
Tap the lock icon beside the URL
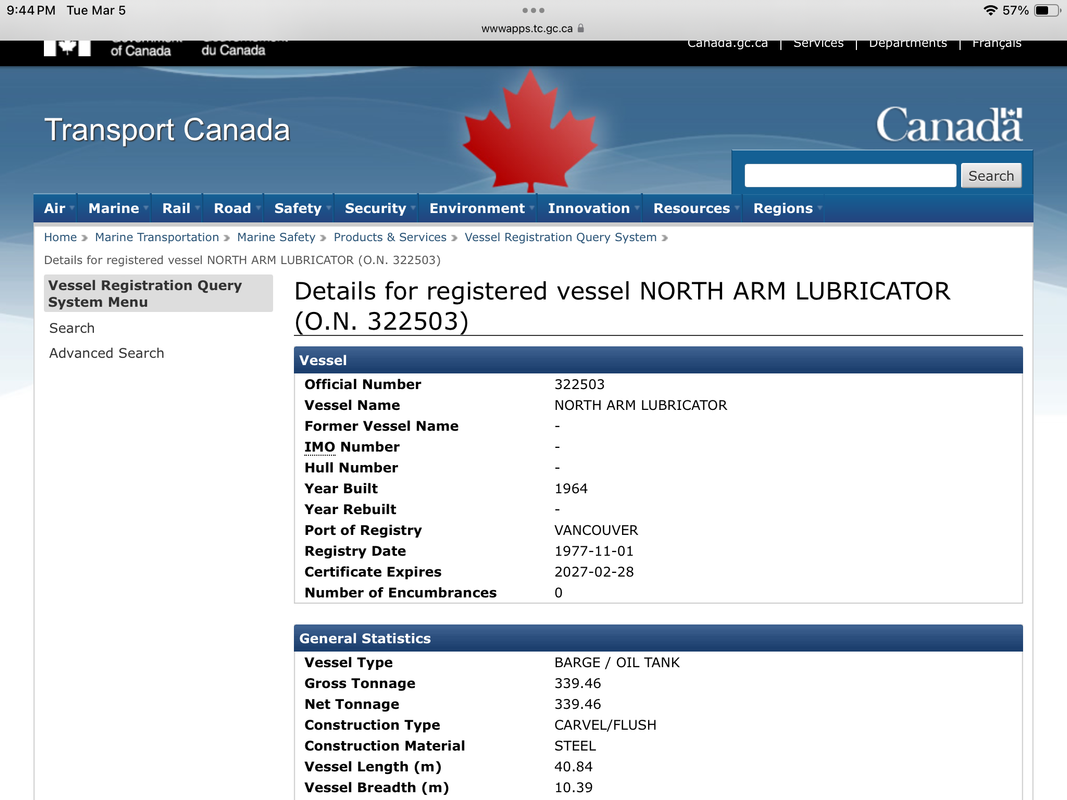pyautogui.click(x=580, y=29)
